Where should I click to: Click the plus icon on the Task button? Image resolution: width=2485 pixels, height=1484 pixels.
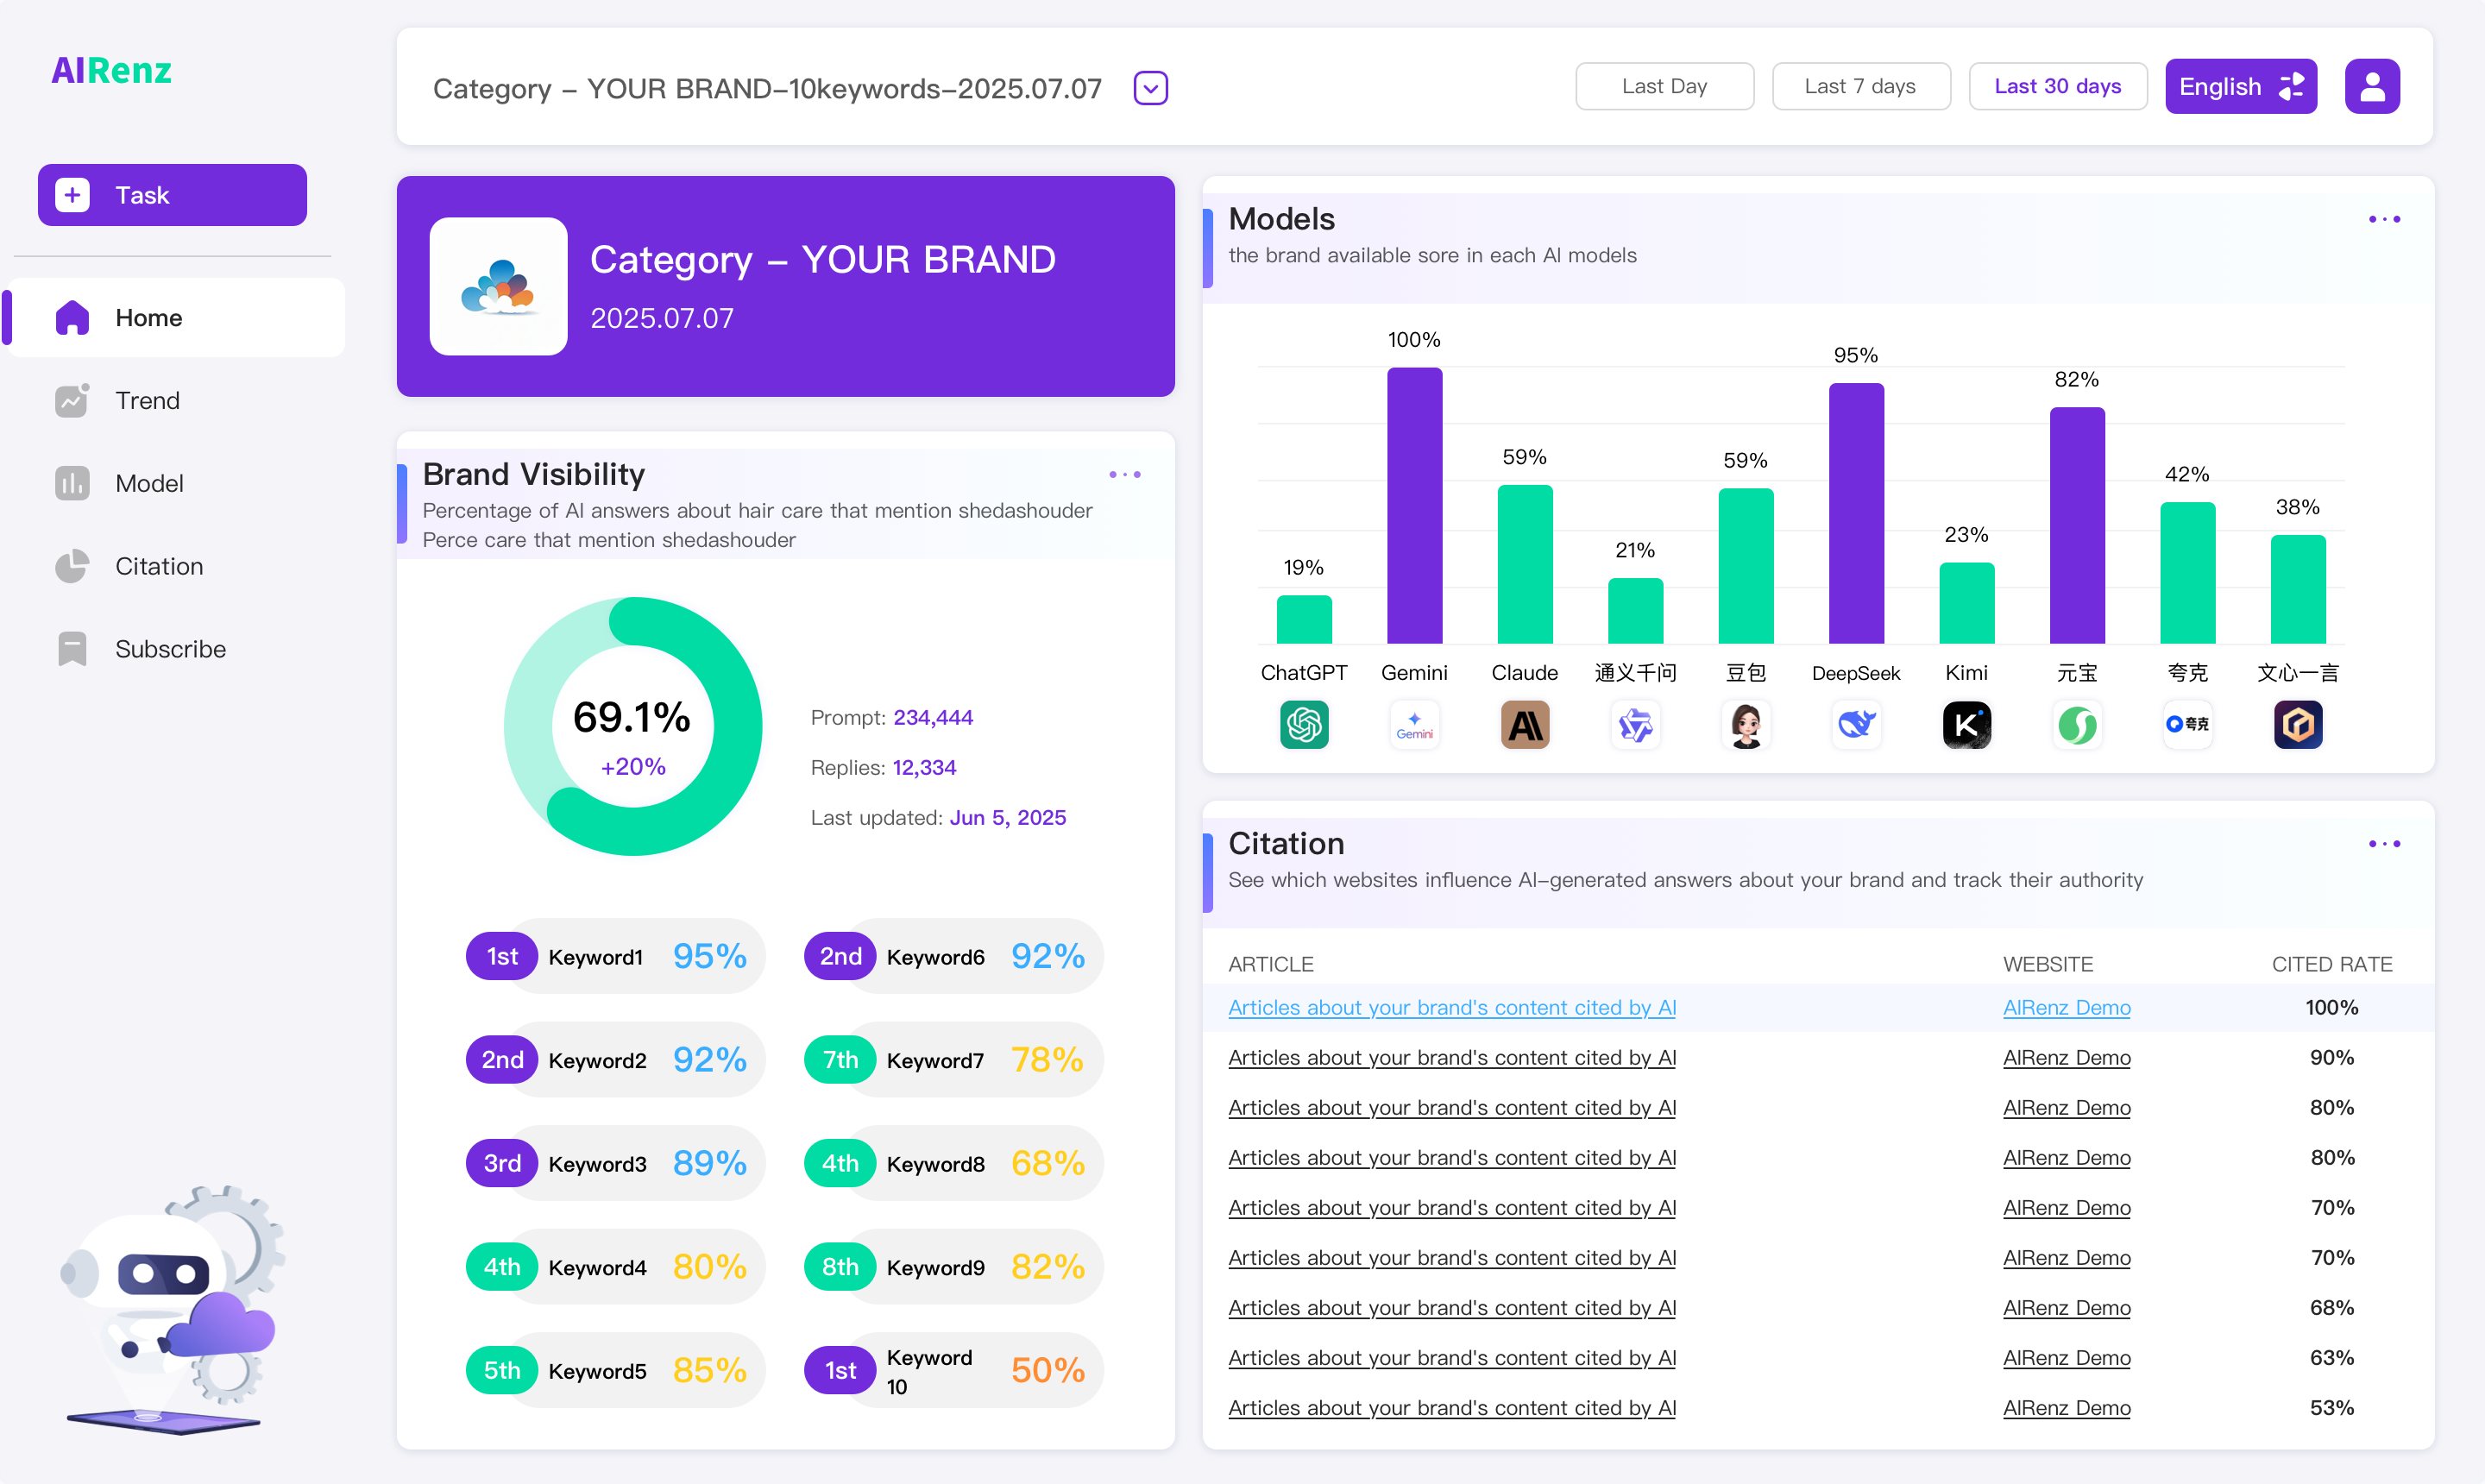(72, 195)
